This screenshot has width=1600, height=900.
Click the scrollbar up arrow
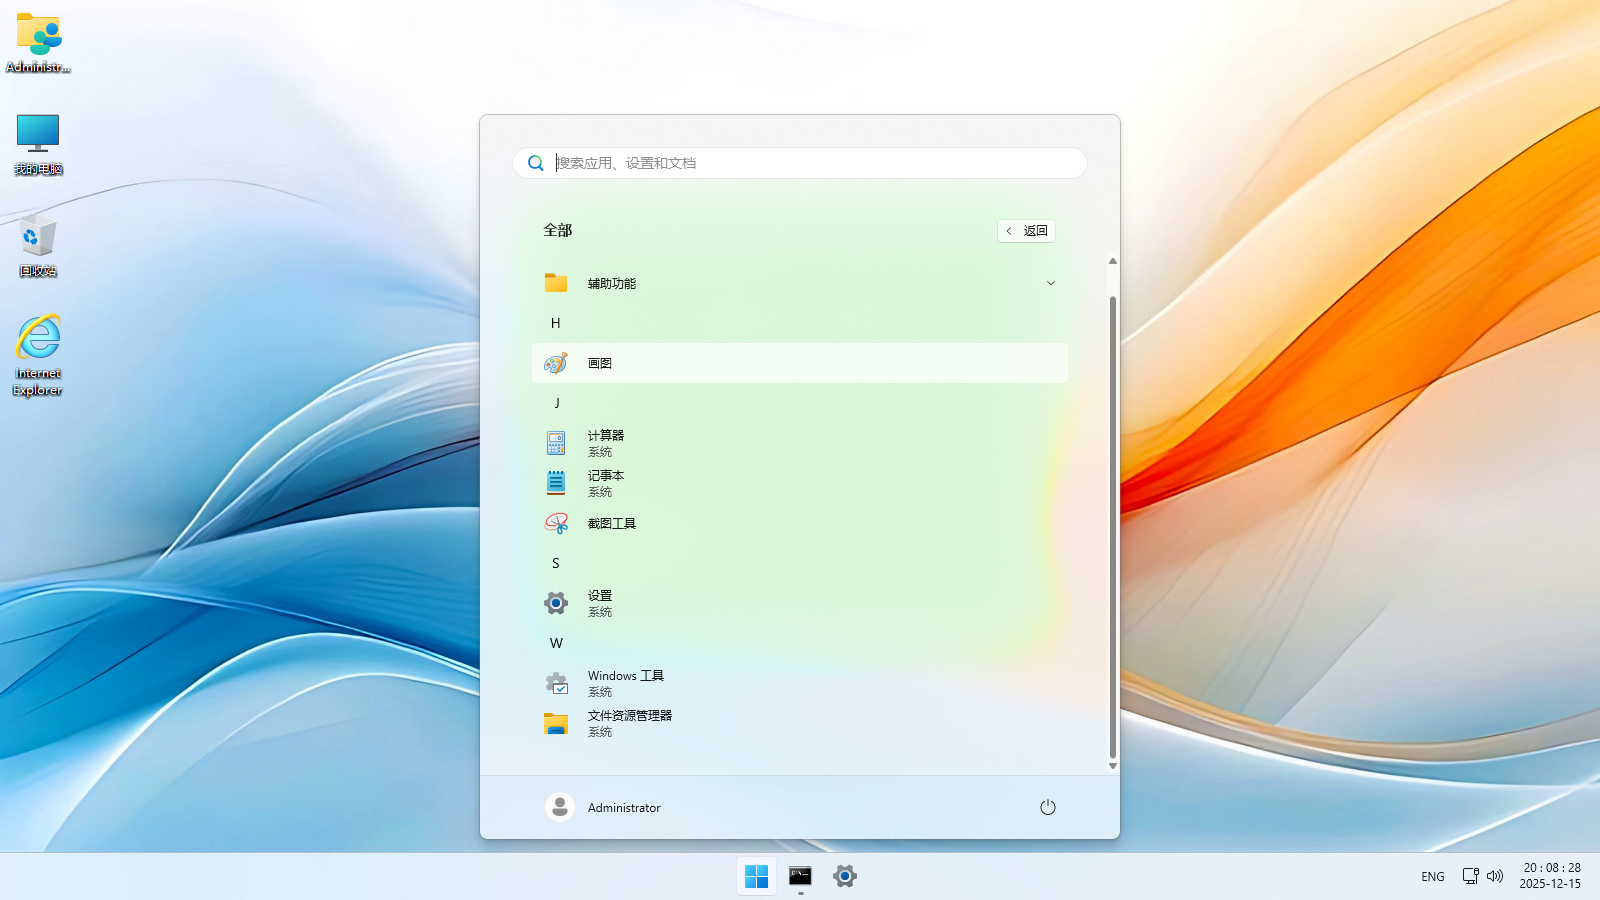point(1112,261)
